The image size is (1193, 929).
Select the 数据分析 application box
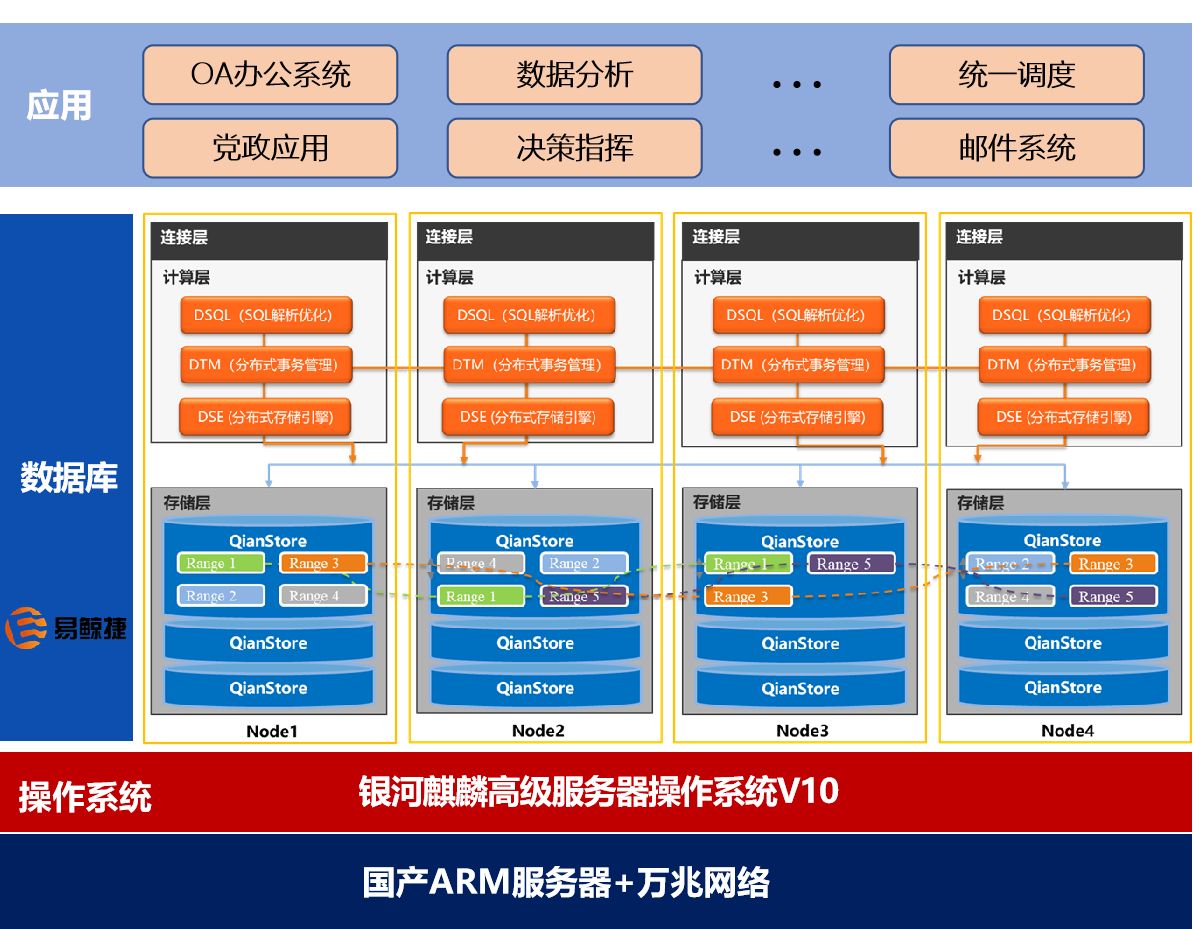[x=574, y=75]
